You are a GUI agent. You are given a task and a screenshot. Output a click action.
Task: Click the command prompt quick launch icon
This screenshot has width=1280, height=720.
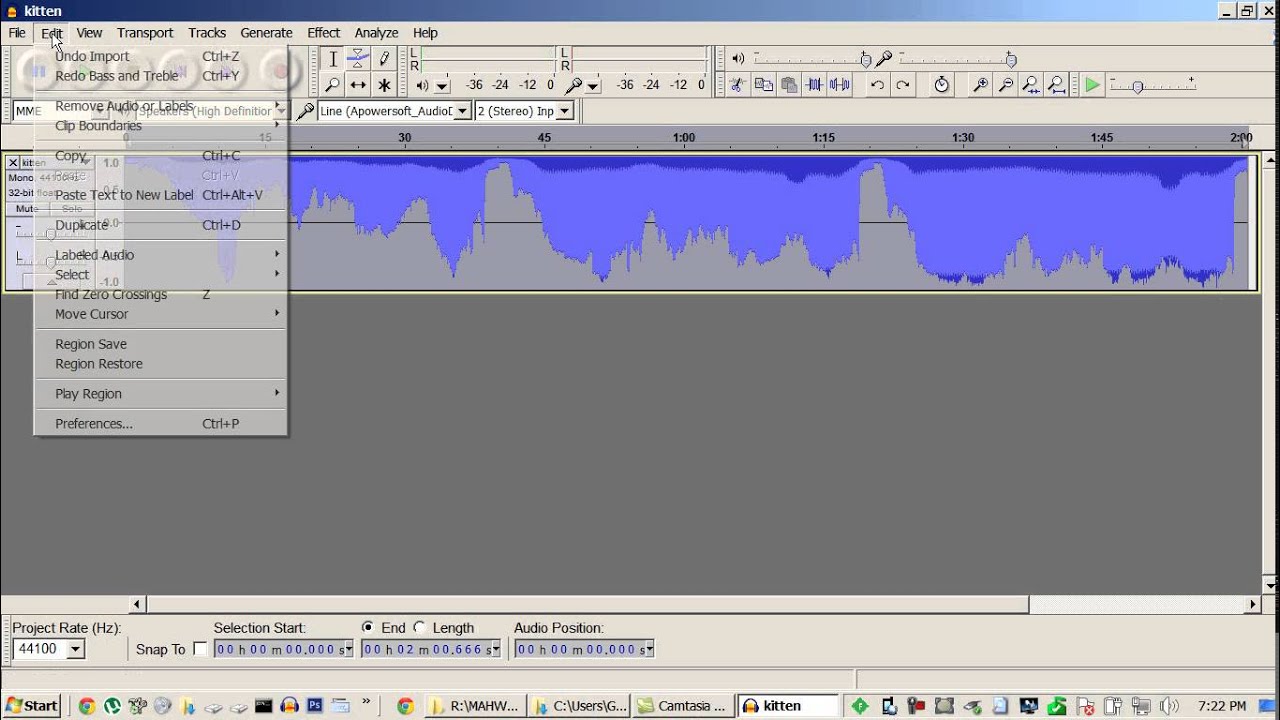(x=264, y=706)
